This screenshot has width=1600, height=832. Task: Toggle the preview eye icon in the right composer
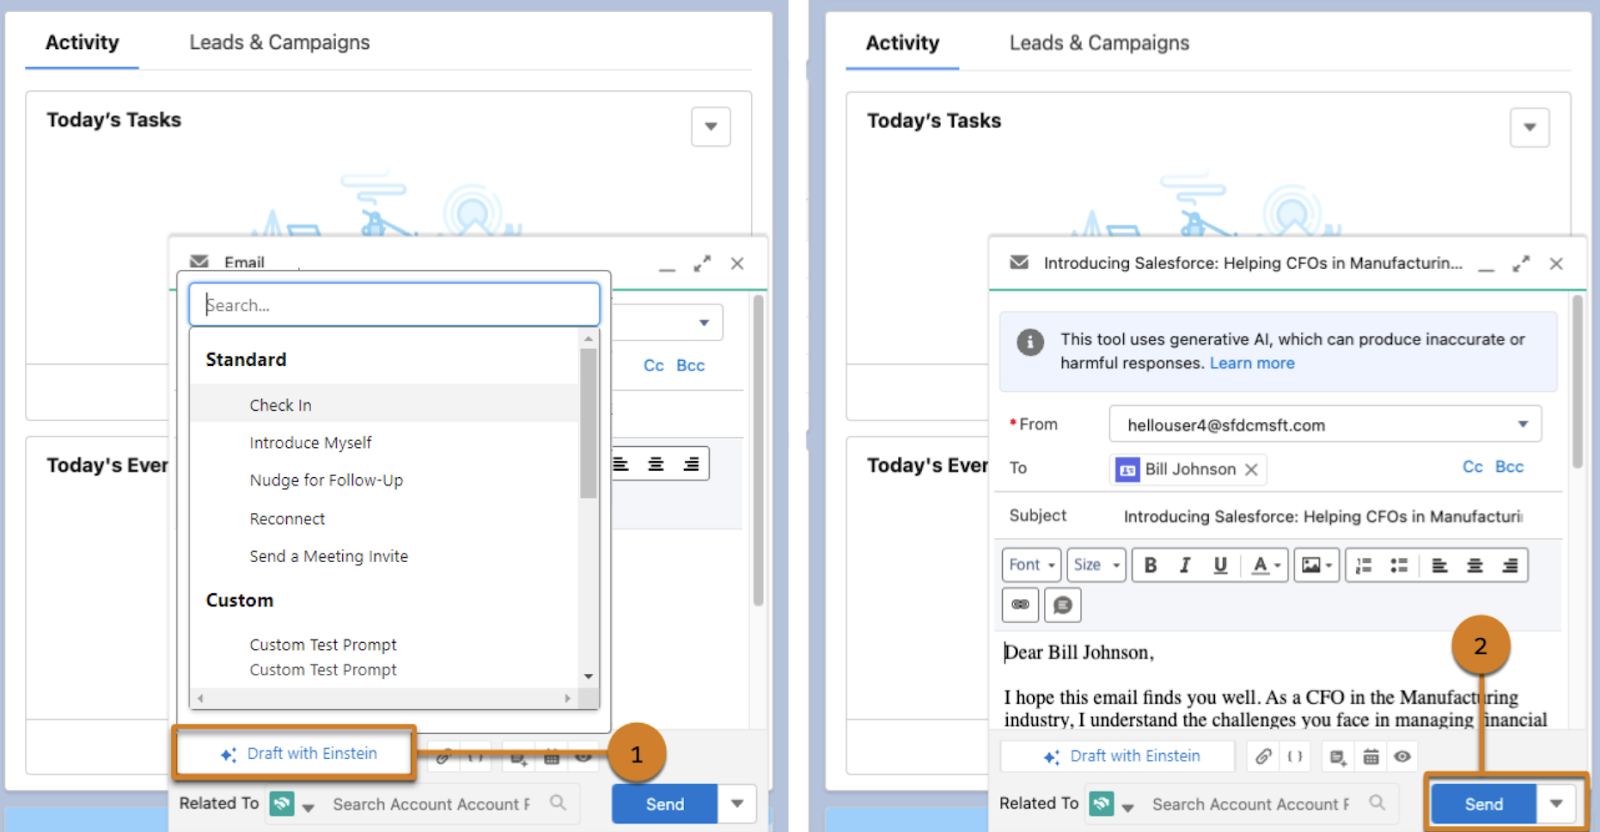point(1403,756)
